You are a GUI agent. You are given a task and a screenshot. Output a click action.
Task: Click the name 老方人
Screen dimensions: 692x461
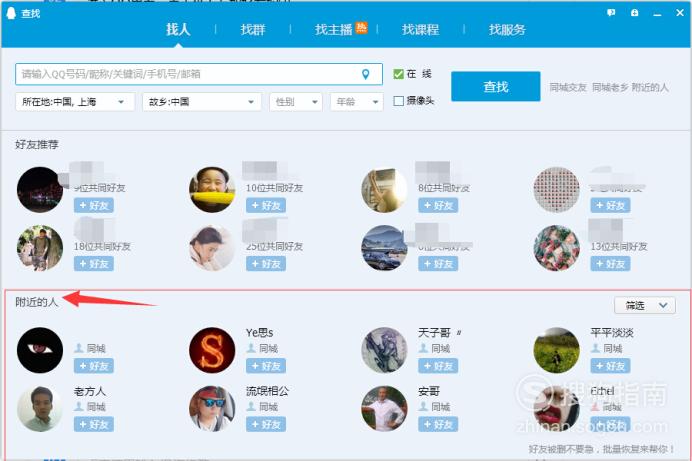click(x=90, y=391)
